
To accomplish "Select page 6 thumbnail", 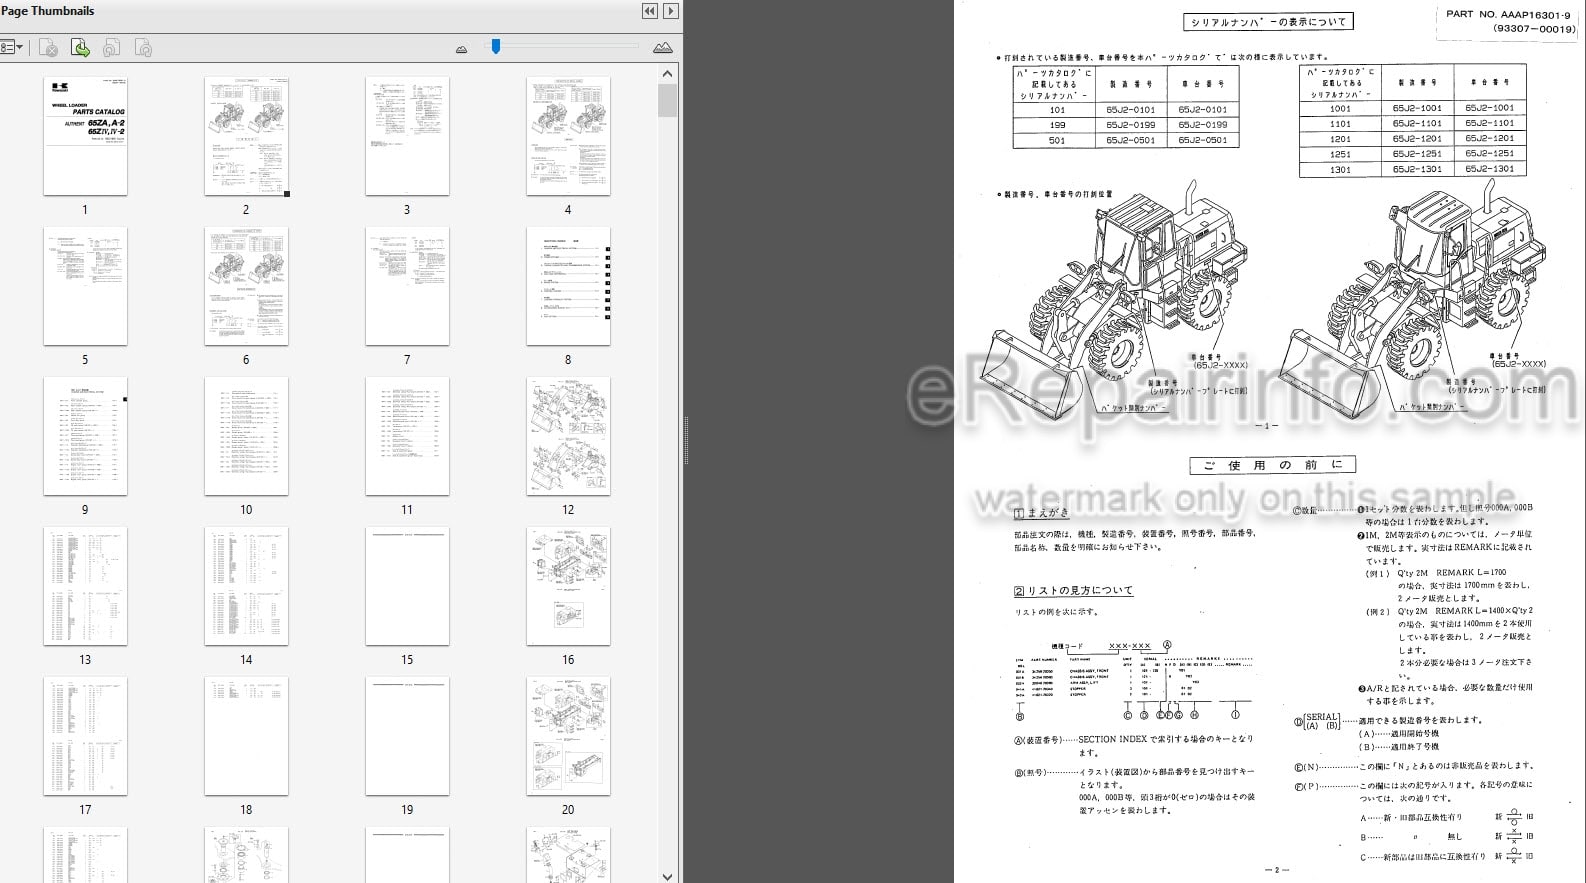I will tap(246, 286).
